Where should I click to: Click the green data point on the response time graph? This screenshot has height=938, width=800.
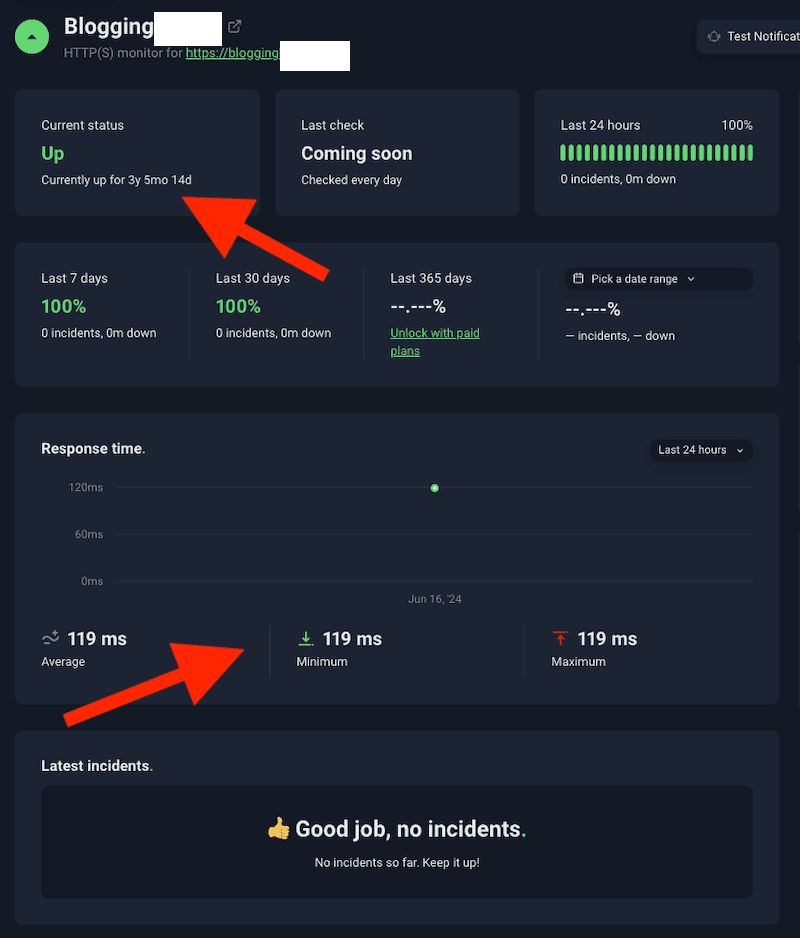[434, 488]
